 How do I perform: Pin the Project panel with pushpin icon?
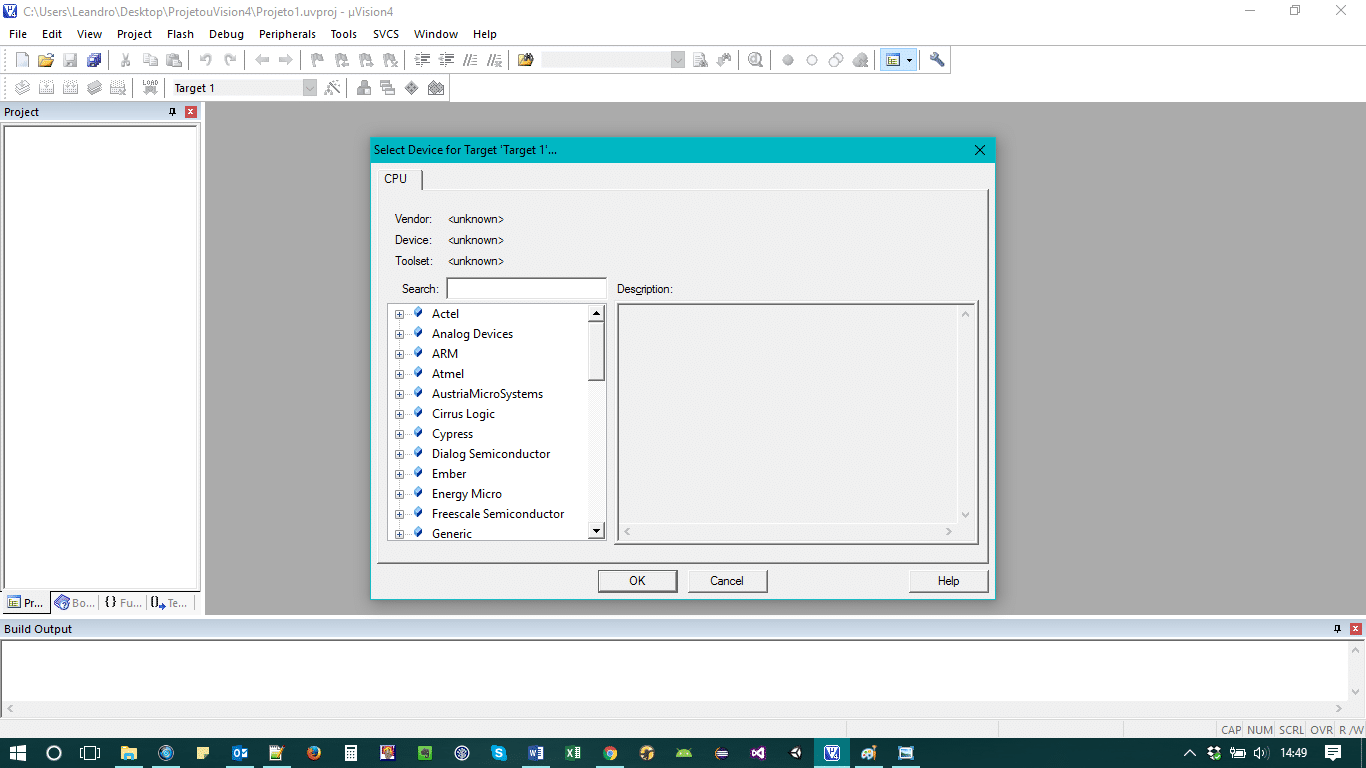pyautogui.click(x=172, y=112)
